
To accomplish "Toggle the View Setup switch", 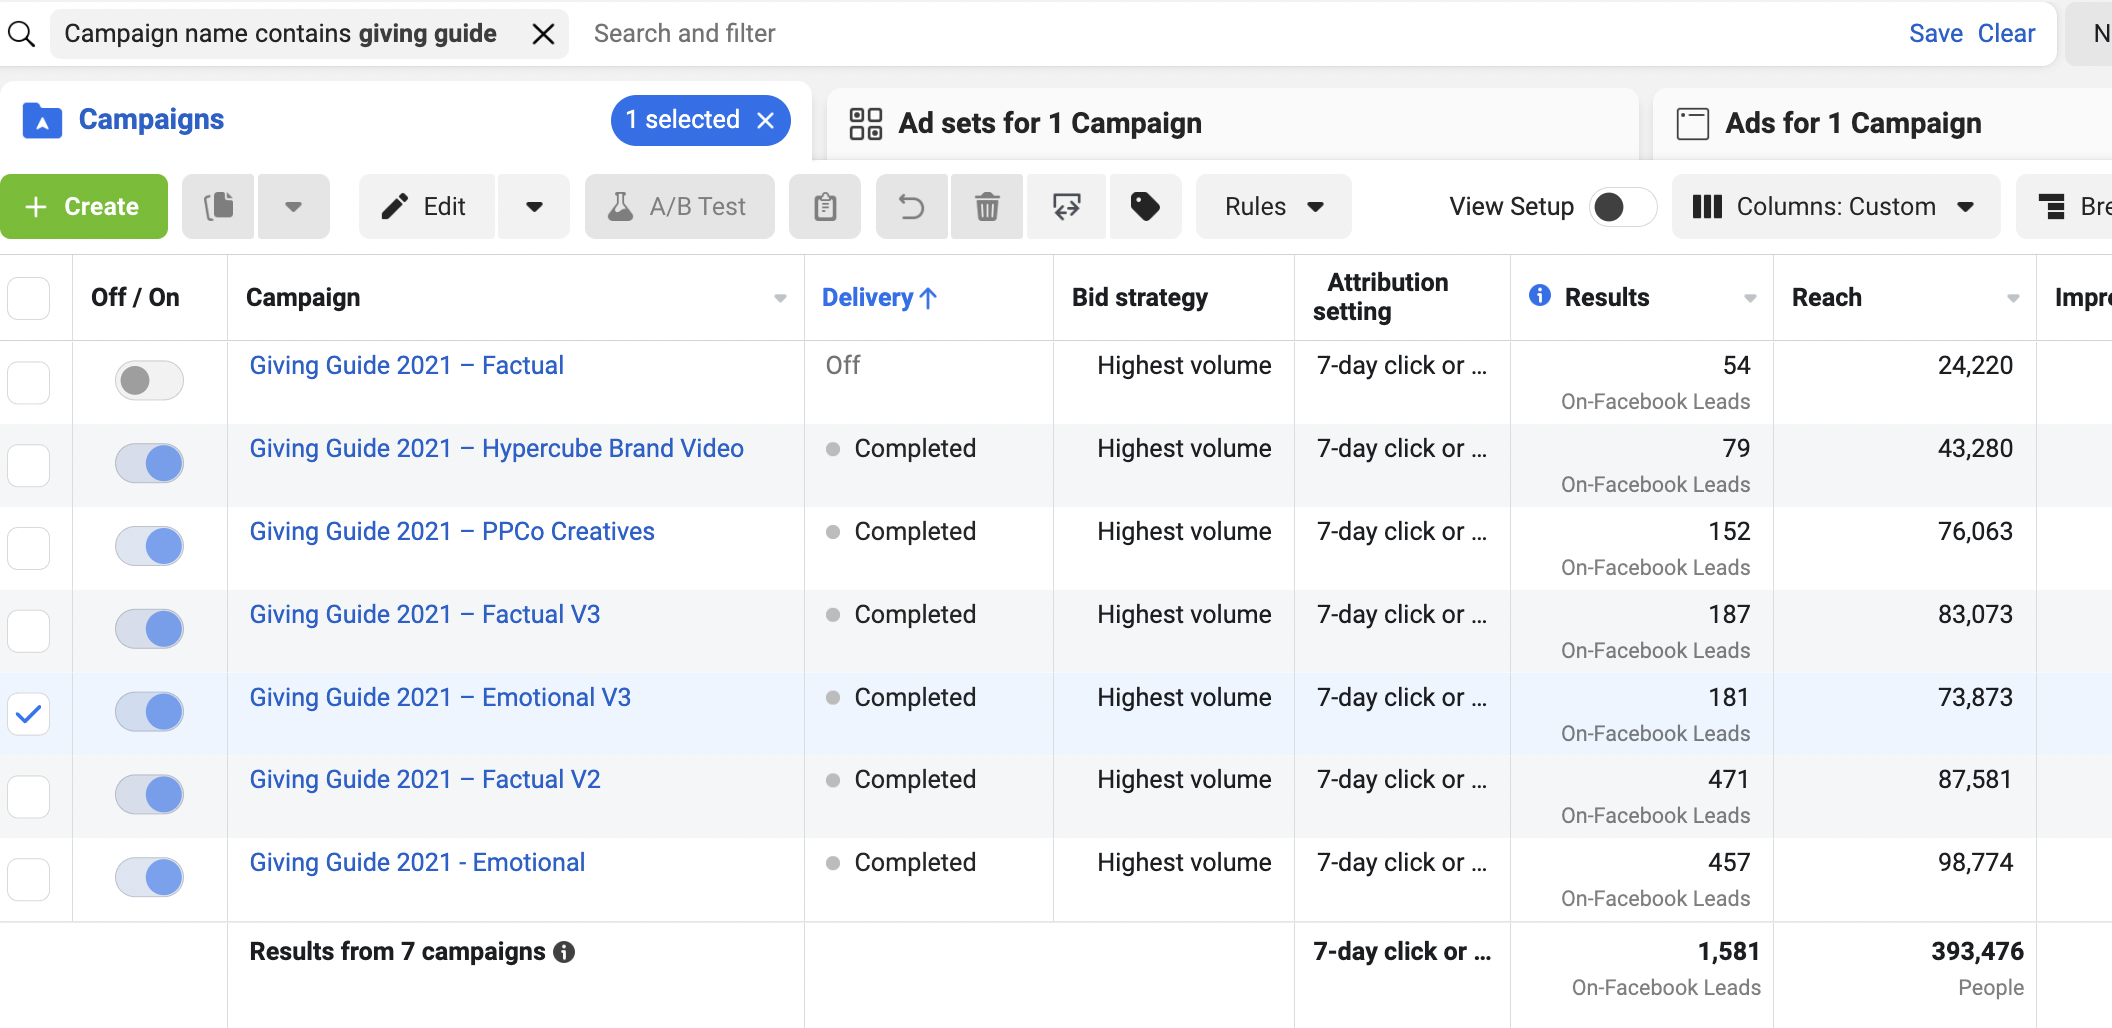I will tap(1622, 207).
